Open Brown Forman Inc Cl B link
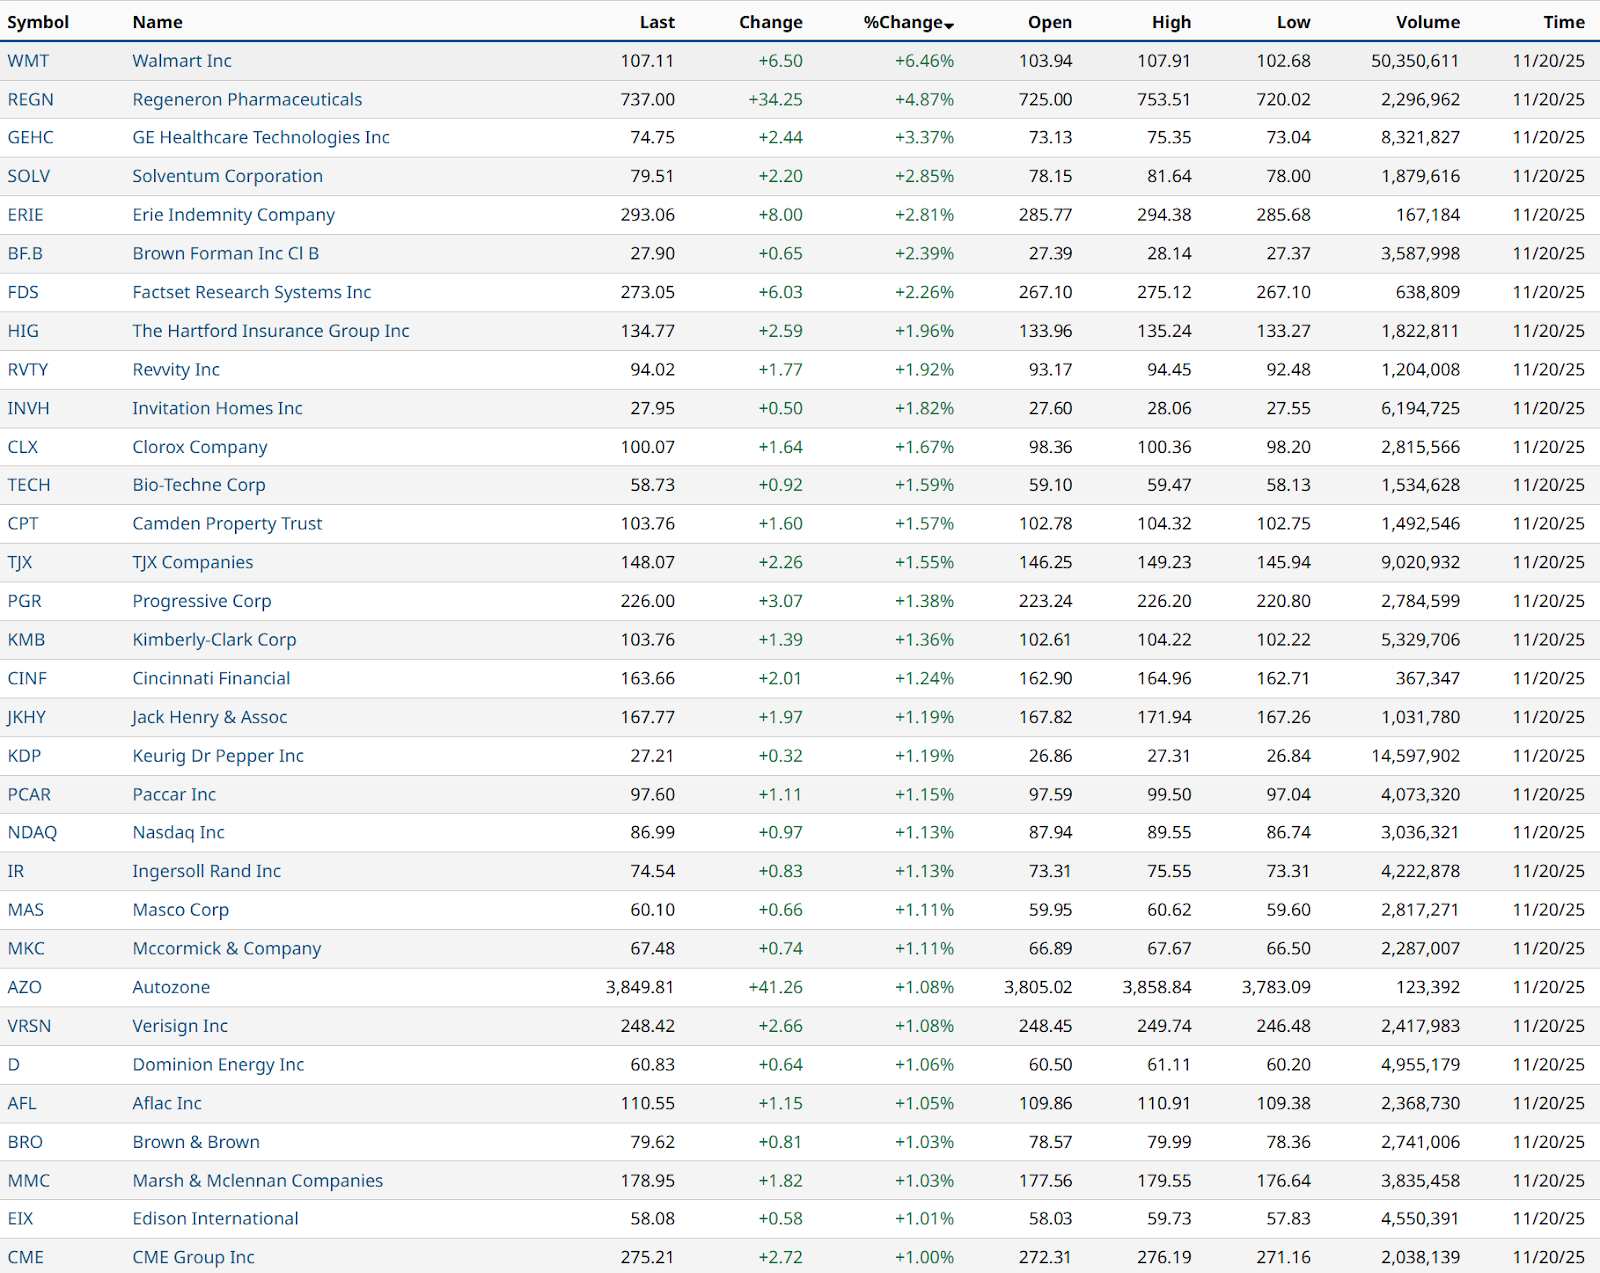 coord(226,254)
